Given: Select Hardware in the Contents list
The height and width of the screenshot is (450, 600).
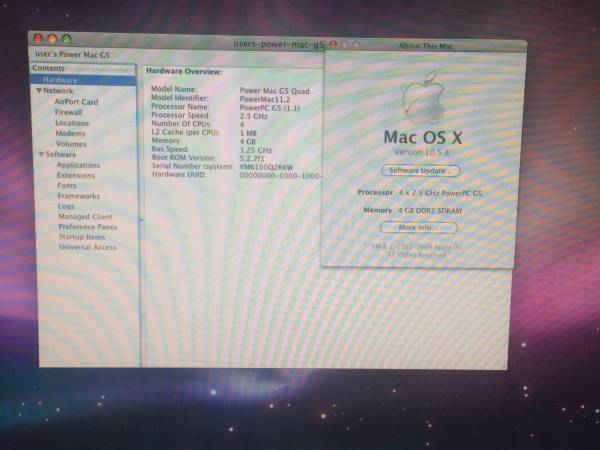Looking at the screenshot, I should (83, 80).
